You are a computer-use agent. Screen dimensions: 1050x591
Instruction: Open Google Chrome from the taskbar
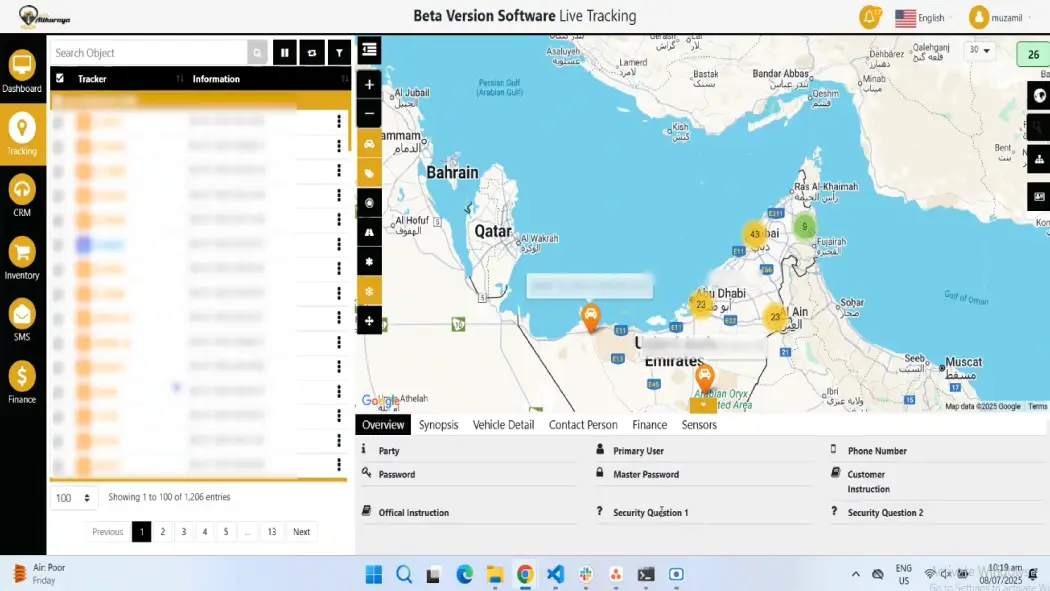(x=525, y=574)
